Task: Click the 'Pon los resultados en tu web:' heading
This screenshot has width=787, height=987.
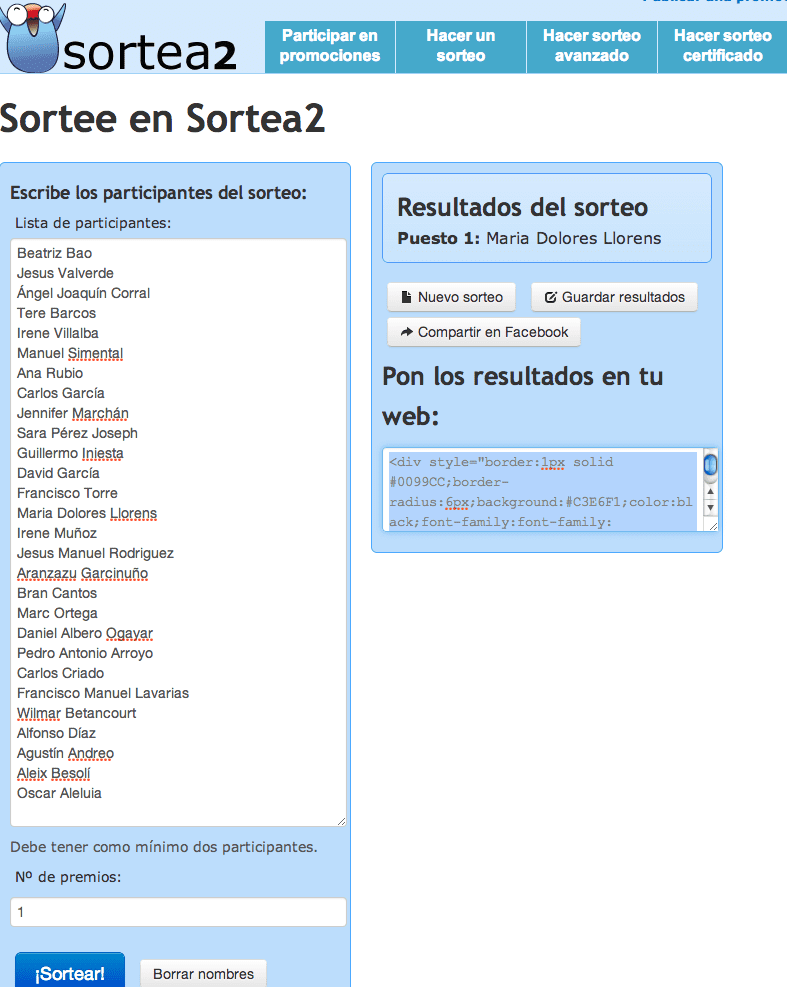Action: [x=523, y=396]
